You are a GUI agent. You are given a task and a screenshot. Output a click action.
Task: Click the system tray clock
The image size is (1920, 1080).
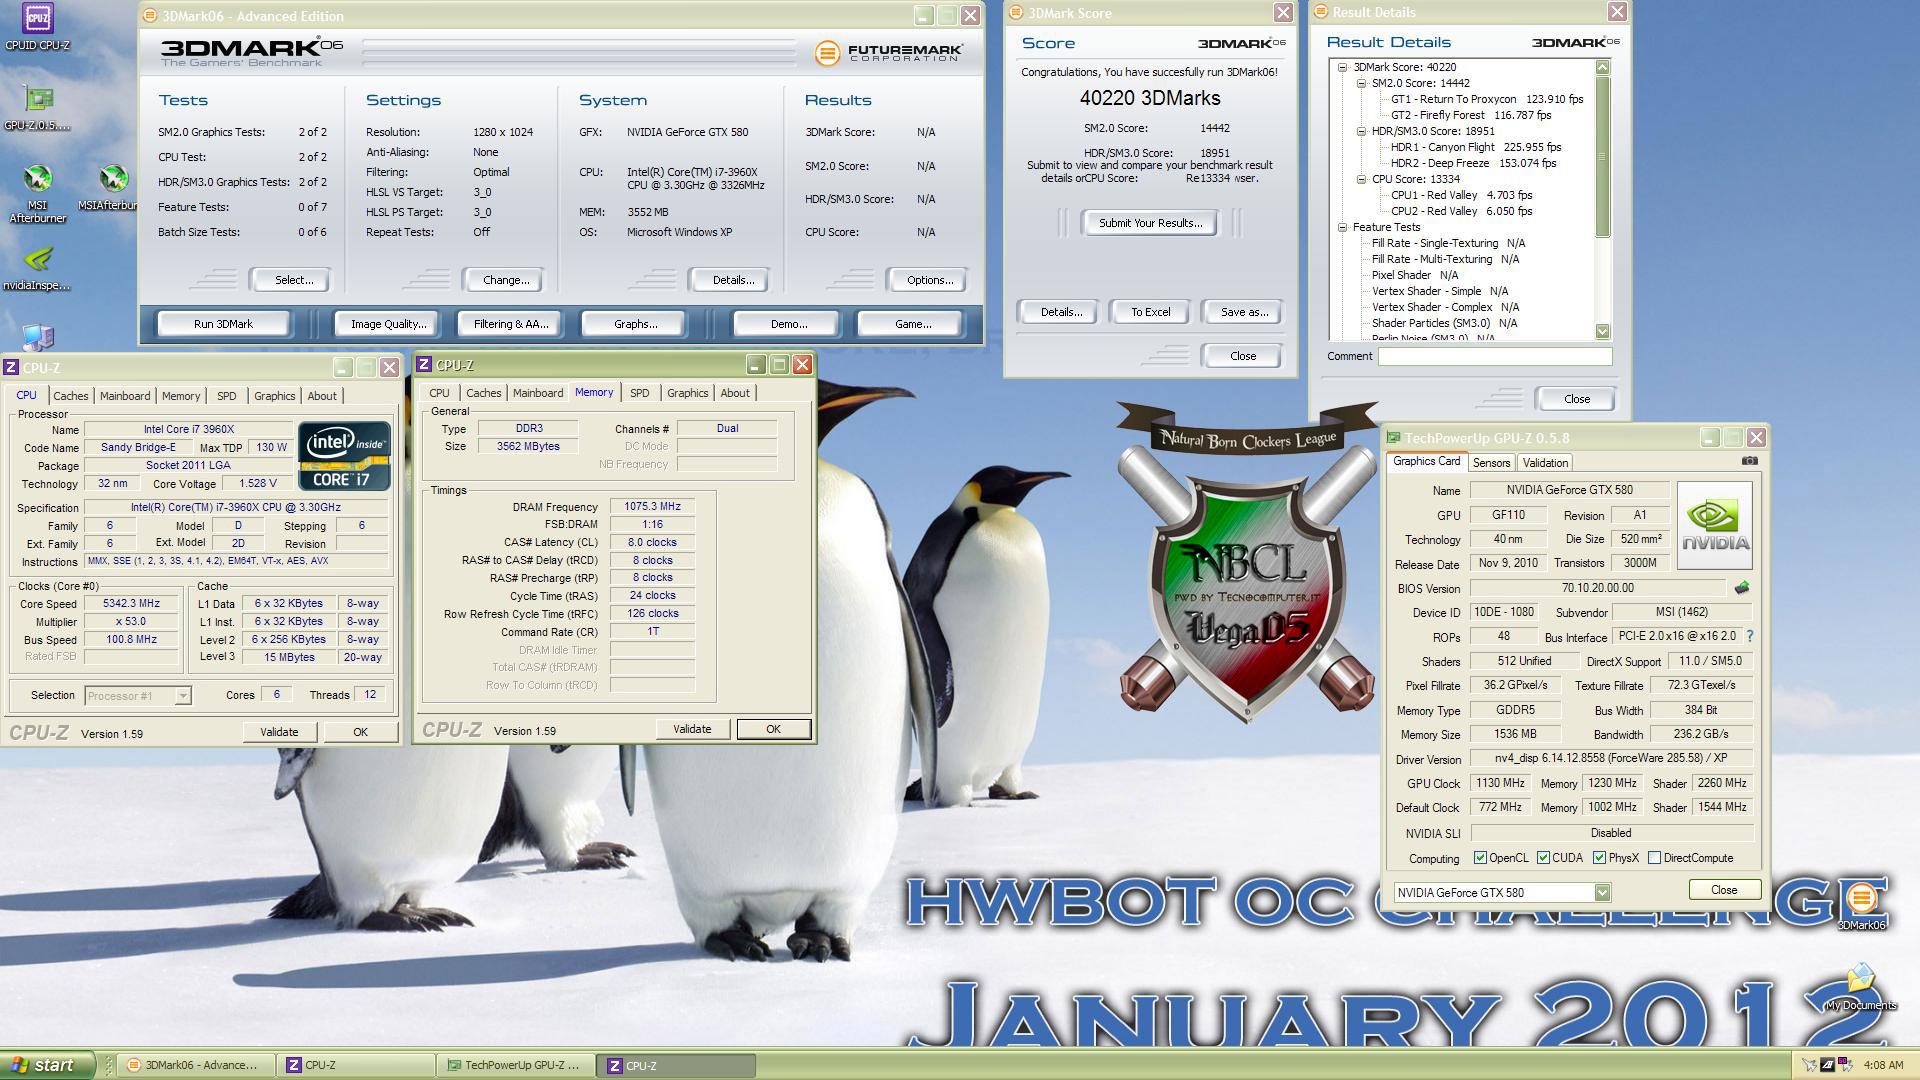pyautogui.click(x=1883, y=1065)
